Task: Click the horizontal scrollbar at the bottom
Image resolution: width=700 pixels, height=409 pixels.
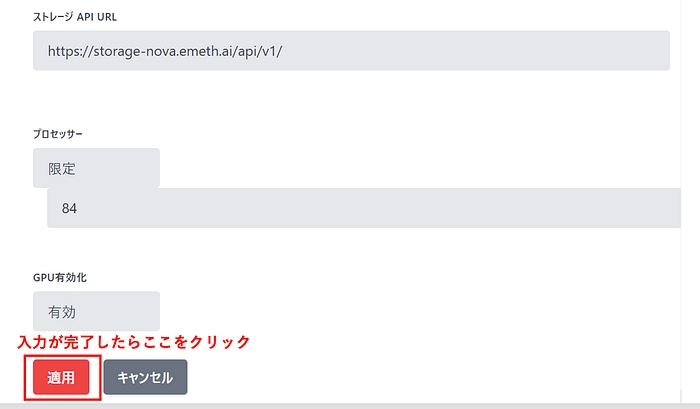Action: [x=350, y=405]
